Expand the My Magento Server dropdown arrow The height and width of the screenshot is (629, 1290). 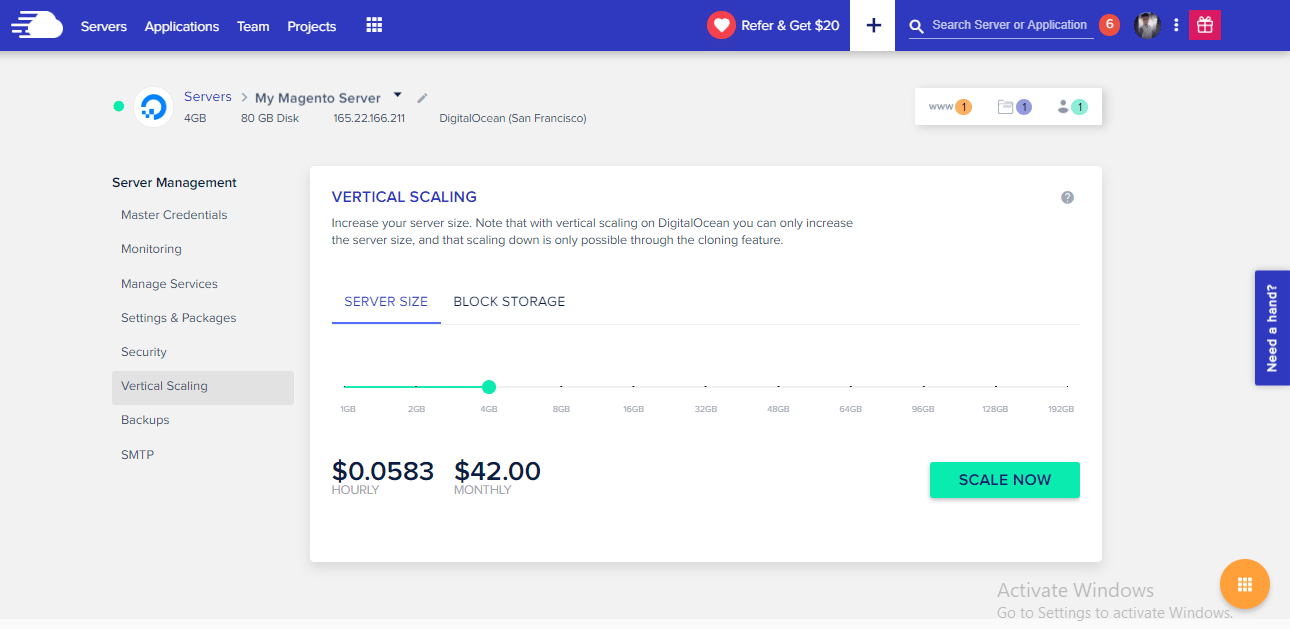pos(397,96)
